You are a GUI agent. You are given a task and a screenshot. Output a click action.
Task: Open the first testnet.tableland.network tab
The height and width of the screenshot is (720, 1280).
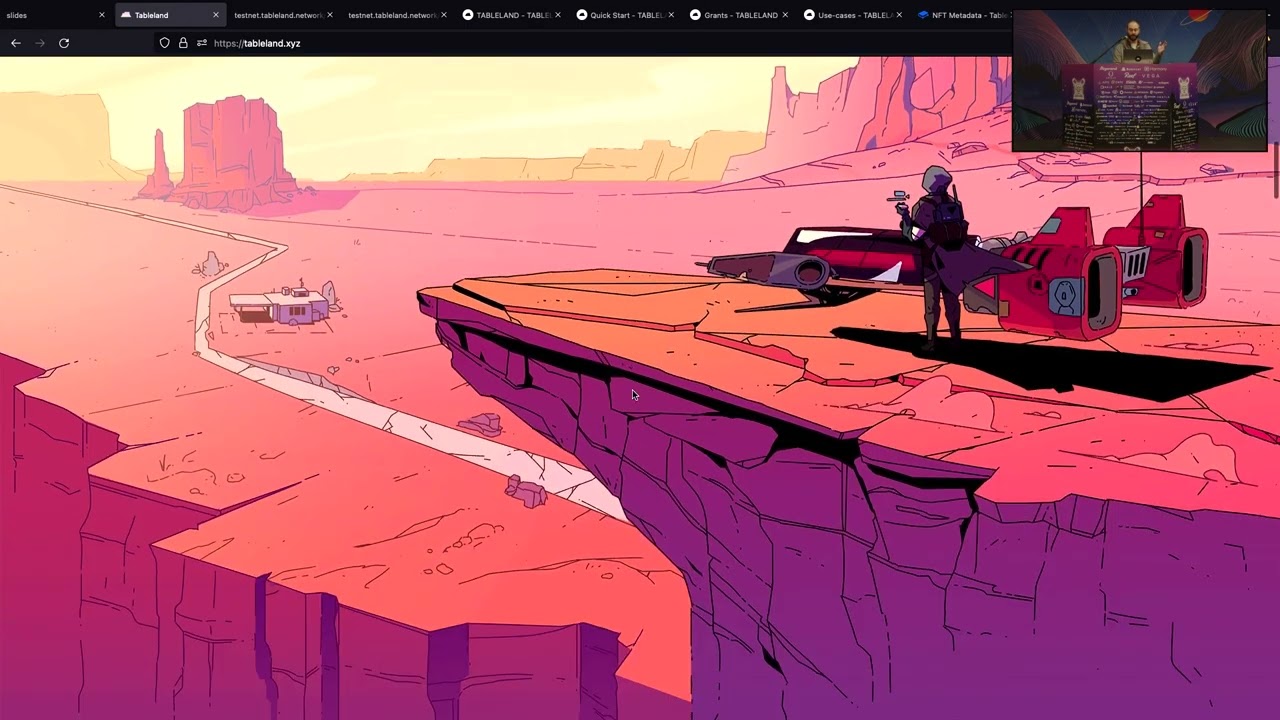tap(278, 15)
